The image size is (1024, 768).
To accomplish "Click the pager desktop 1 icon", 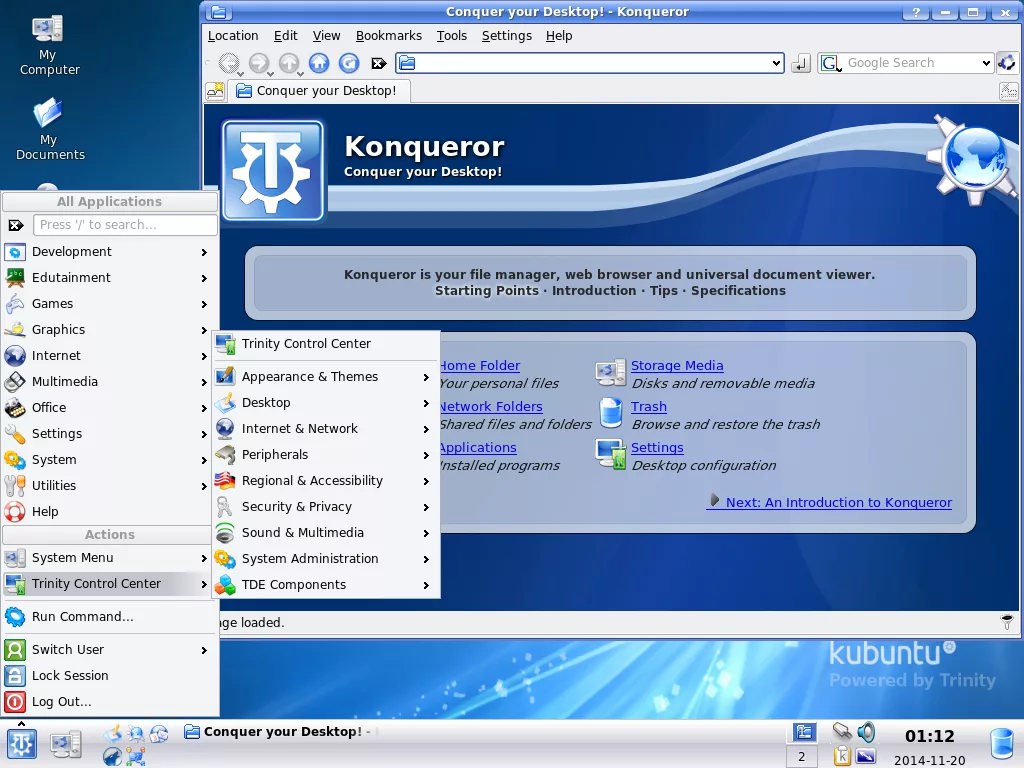I will pos(803,732).
